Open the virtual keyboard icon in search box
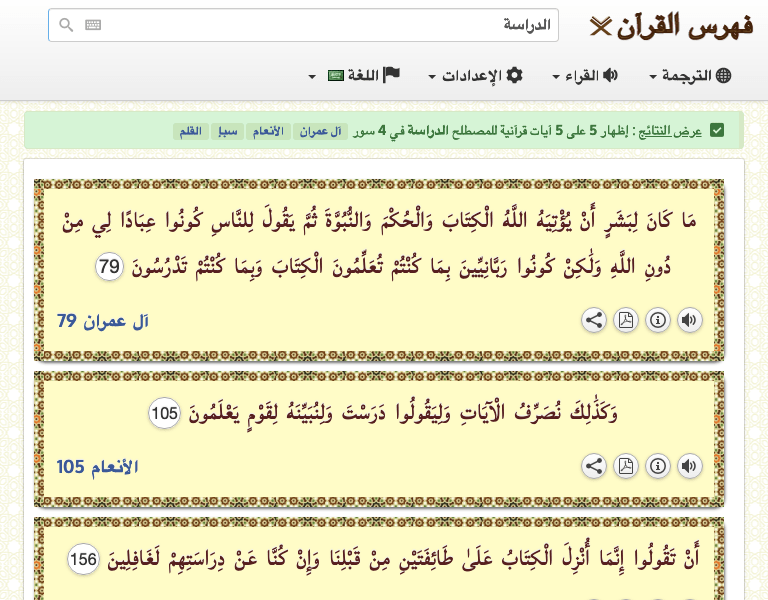768x600 pixels. pyautogui.click(x=93, y=24)
